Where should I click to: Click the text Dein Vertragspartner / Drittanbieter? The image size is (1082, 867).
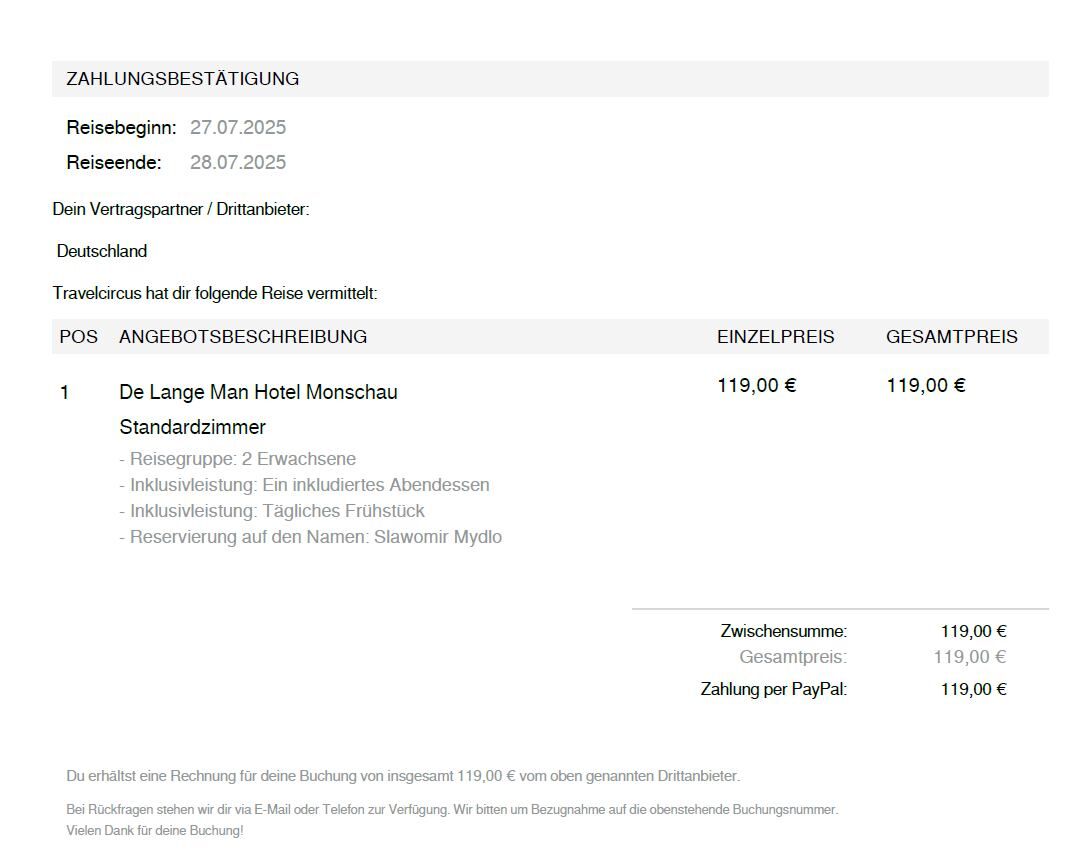181,209
